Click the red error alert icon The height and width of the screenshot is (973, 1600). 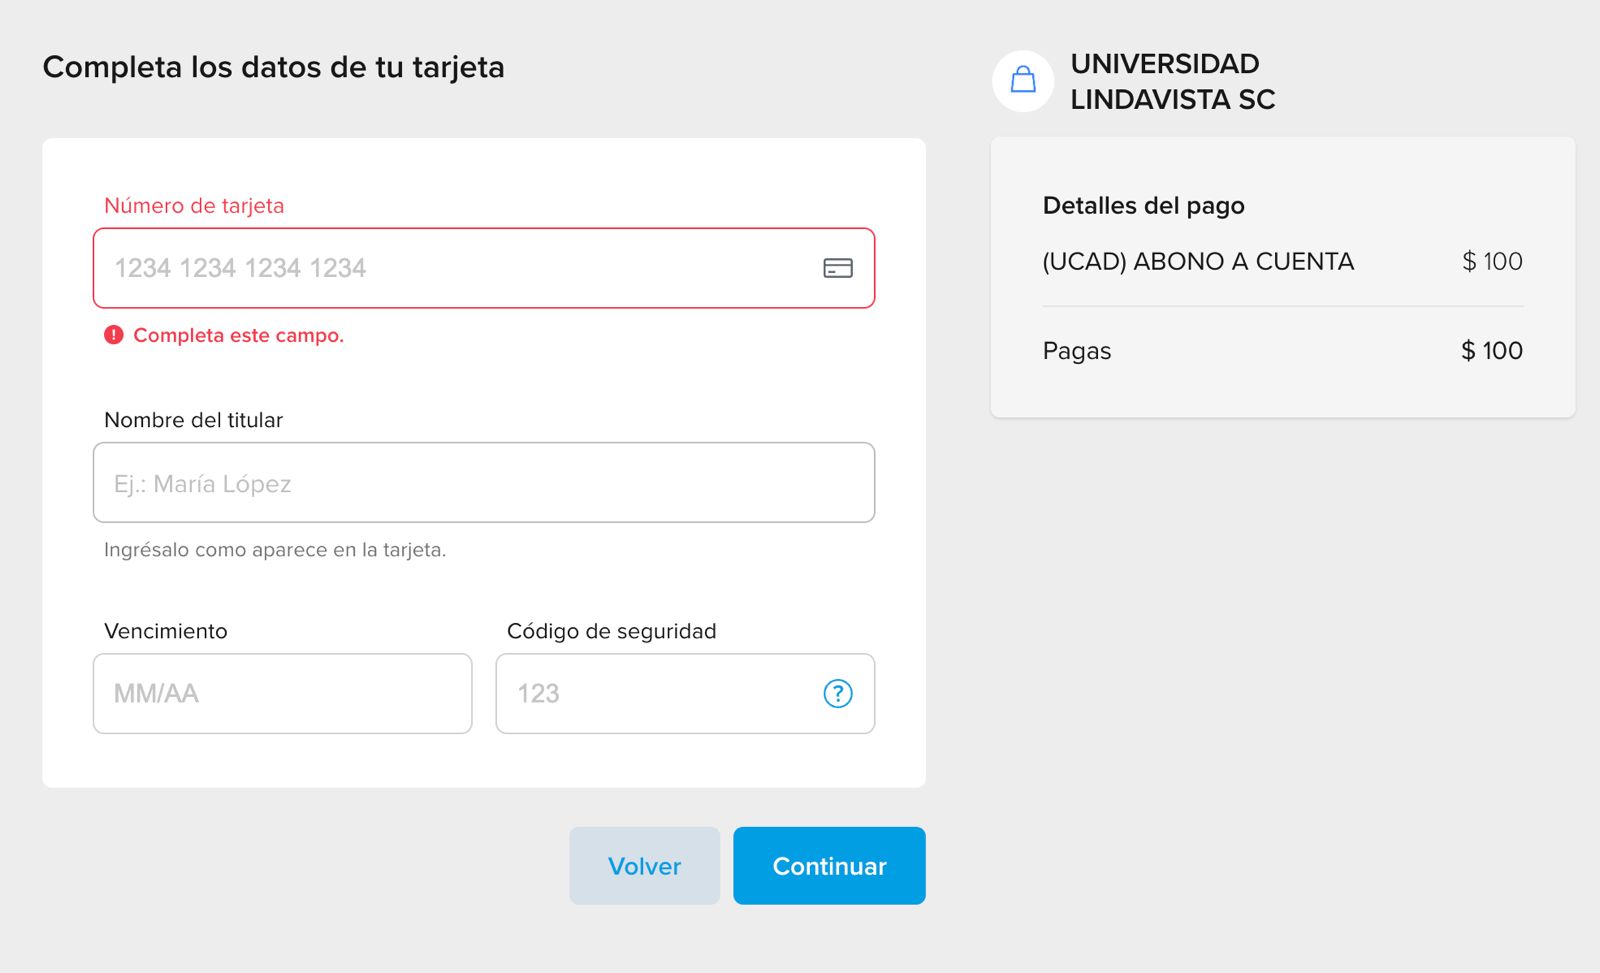click(114, 335)
